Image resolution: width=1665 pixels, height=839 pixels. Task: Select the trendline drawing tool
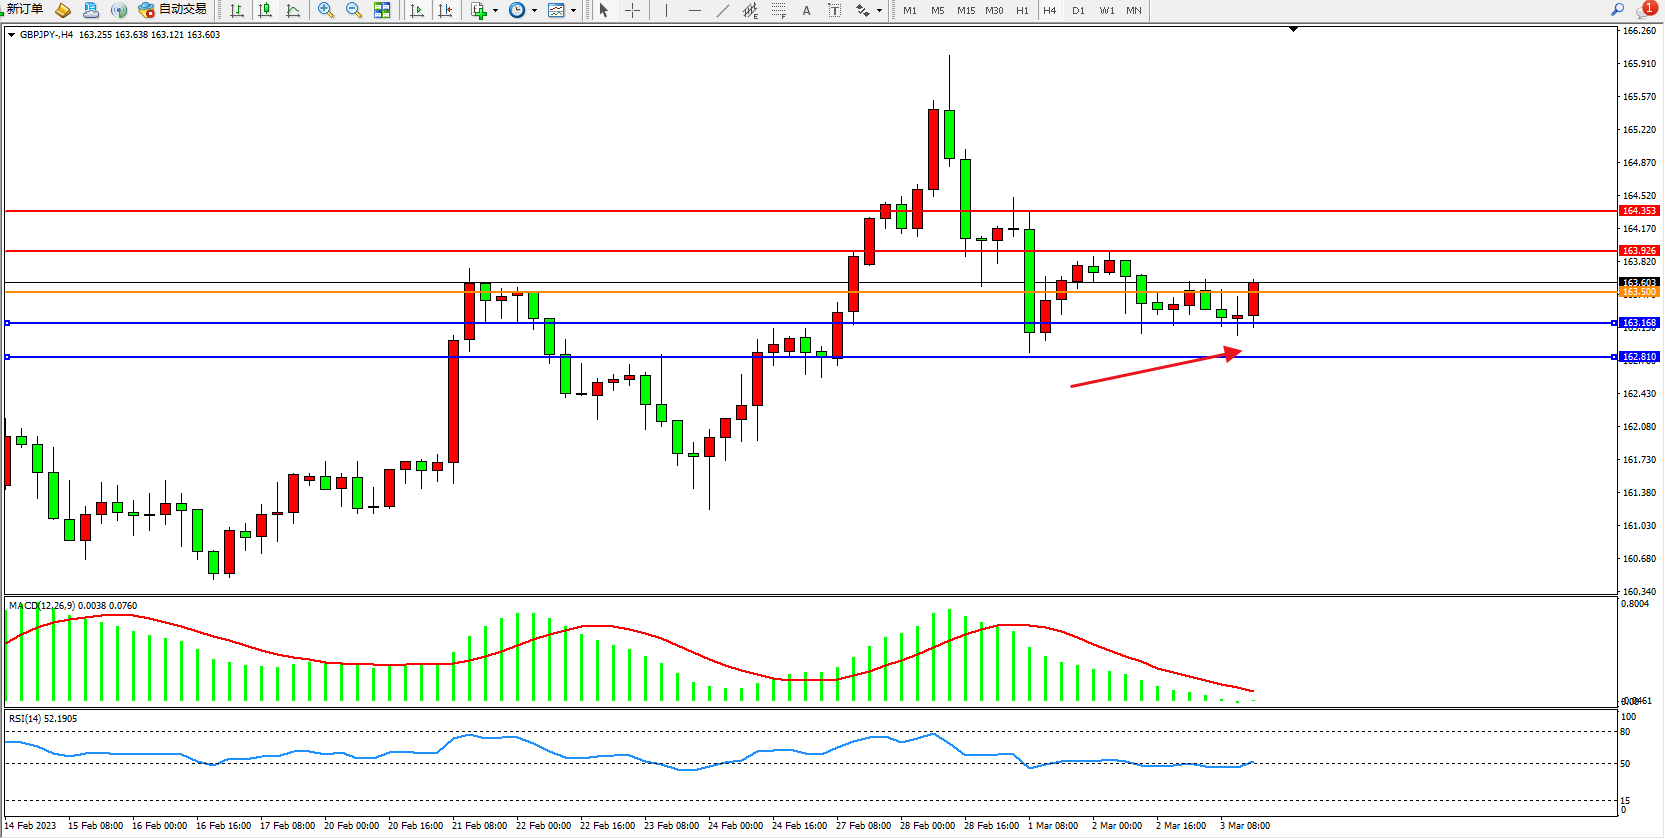click(722, 10)
